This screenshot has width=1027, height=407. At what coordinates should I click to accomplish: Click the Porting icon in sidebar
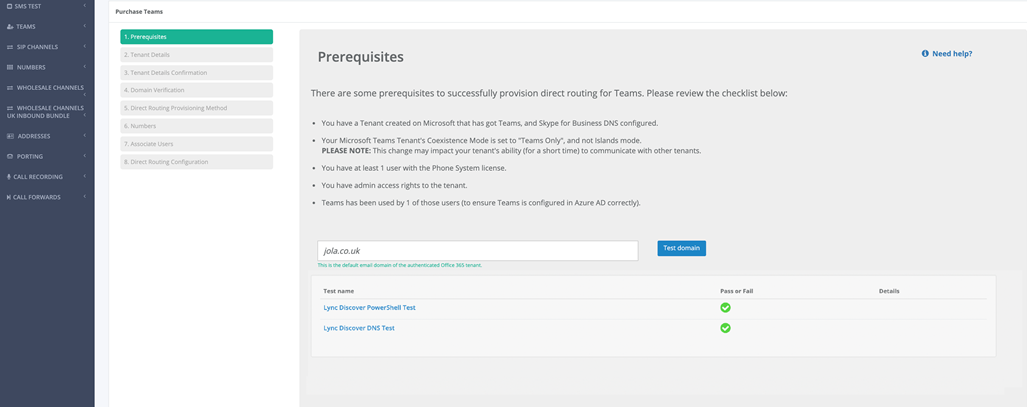coord(10,156)
